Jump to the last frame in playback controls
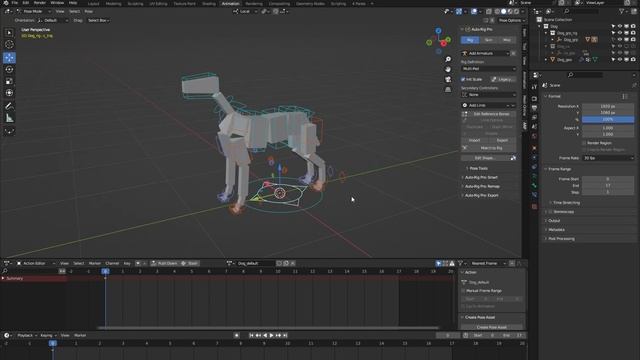 coord(285,335)
